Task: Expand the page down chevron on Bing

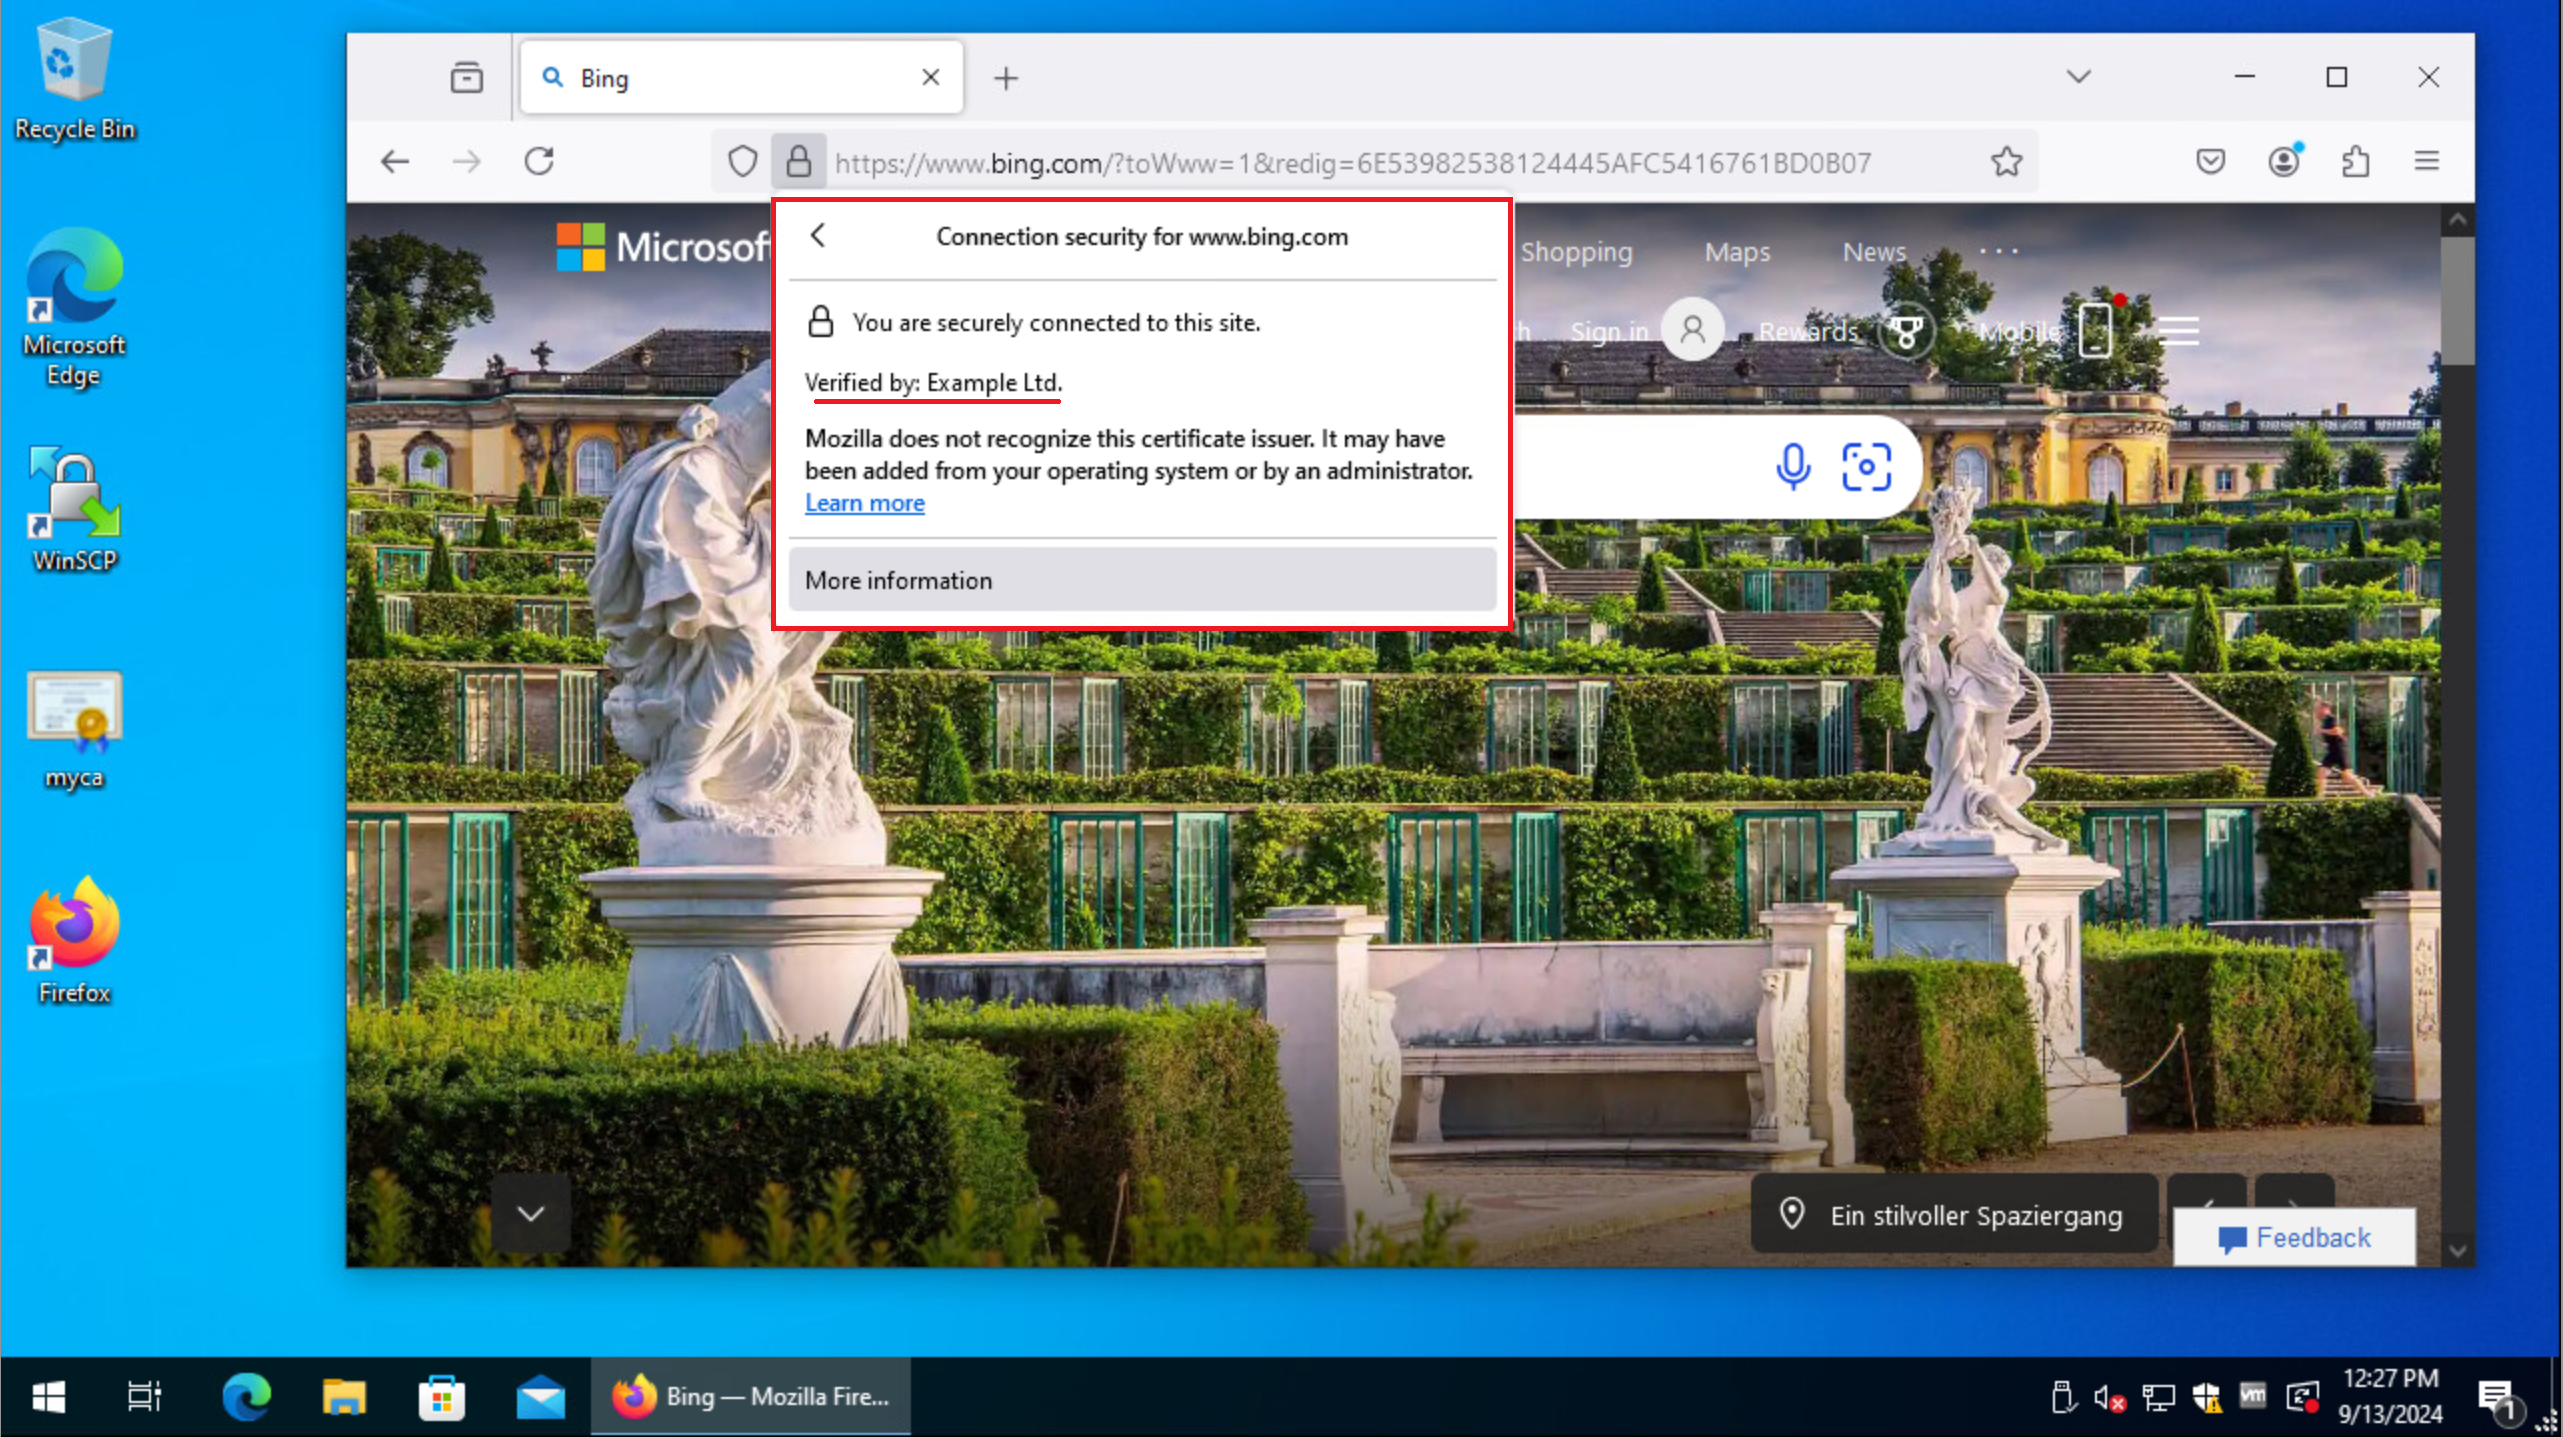Action: 531,1213
